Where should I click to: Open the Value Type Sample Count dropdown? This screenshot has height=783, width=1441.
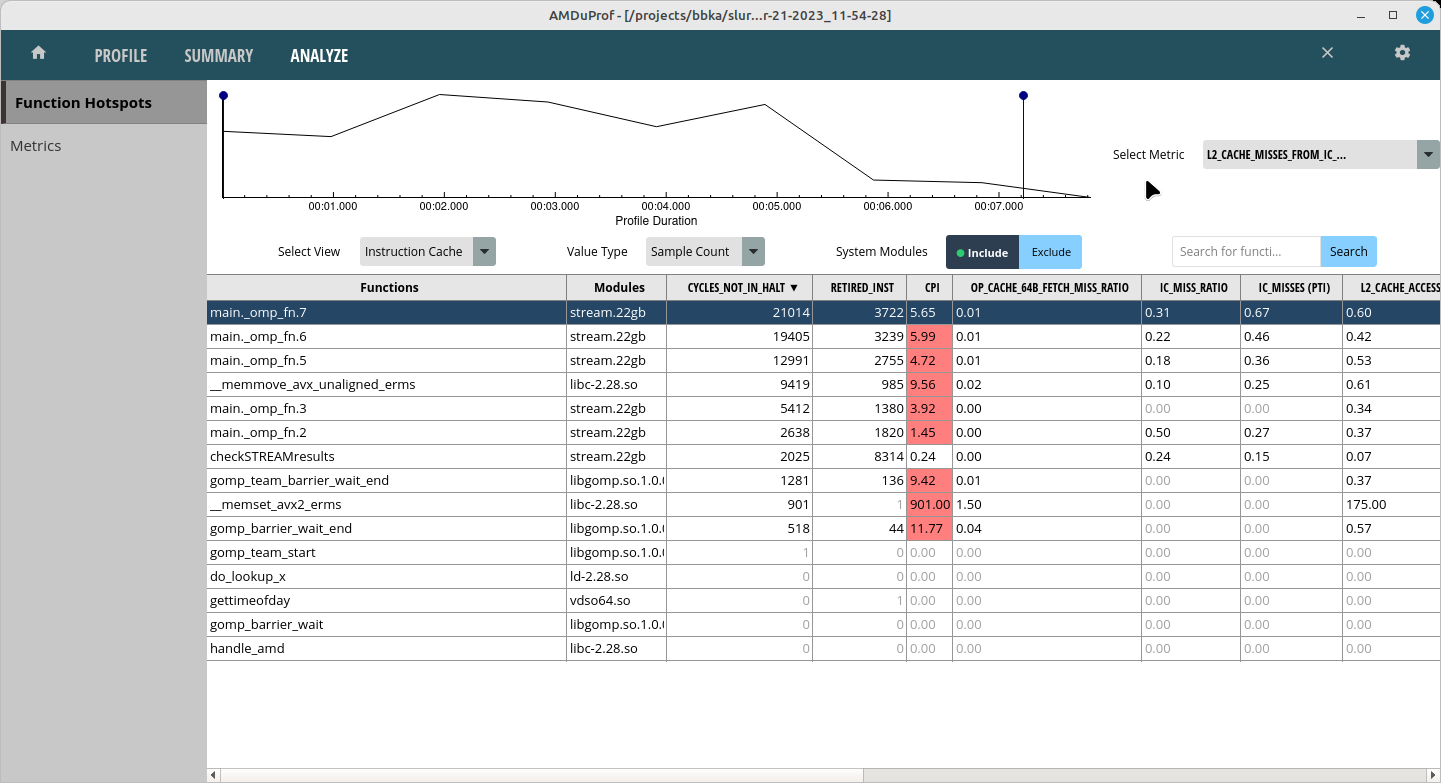point(753,252)
